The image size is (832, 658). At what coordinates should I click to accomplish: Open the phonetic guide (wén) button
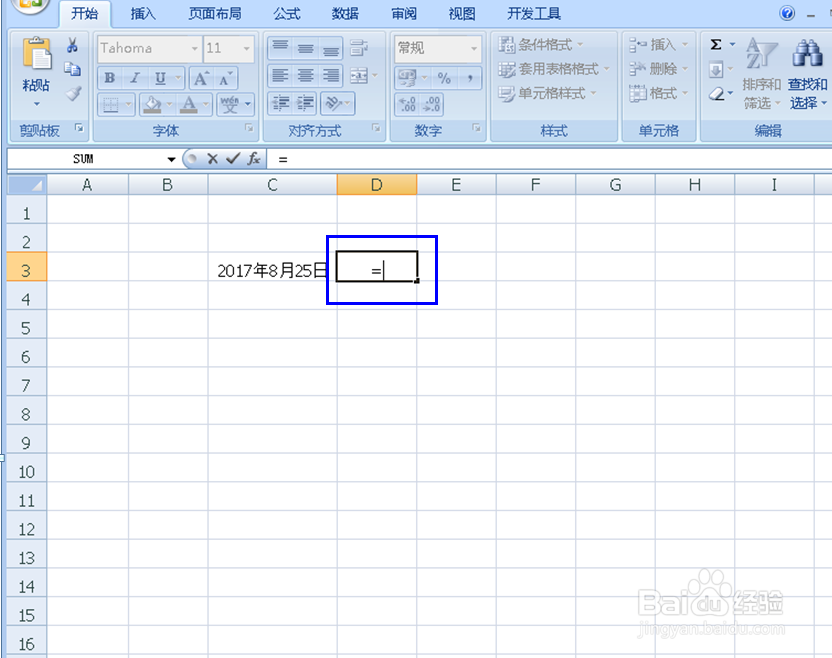click(230, 105)
